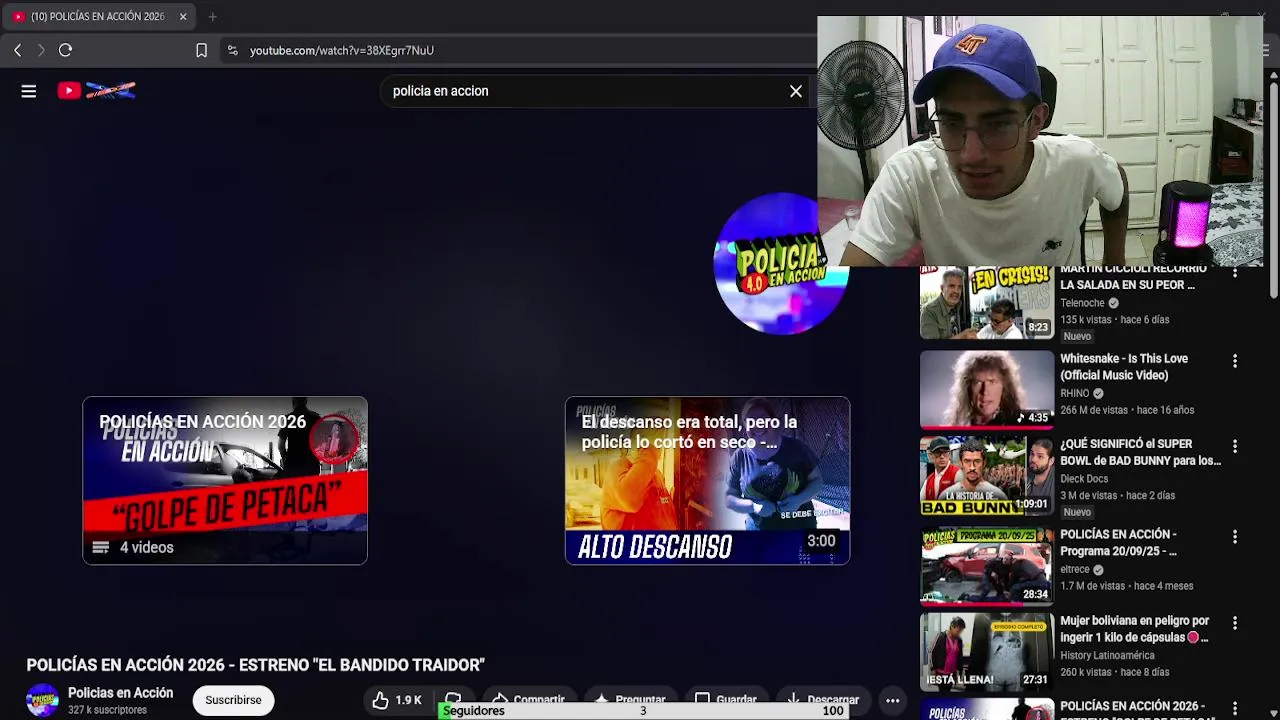
Task: Open more actions ellipsis below video
Action: click(x=893, y=700)
